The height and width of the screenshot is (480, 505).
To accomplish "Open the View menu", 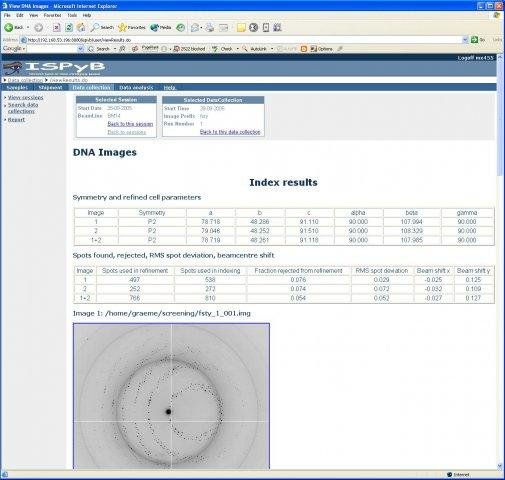I will [x=33, y=15].
